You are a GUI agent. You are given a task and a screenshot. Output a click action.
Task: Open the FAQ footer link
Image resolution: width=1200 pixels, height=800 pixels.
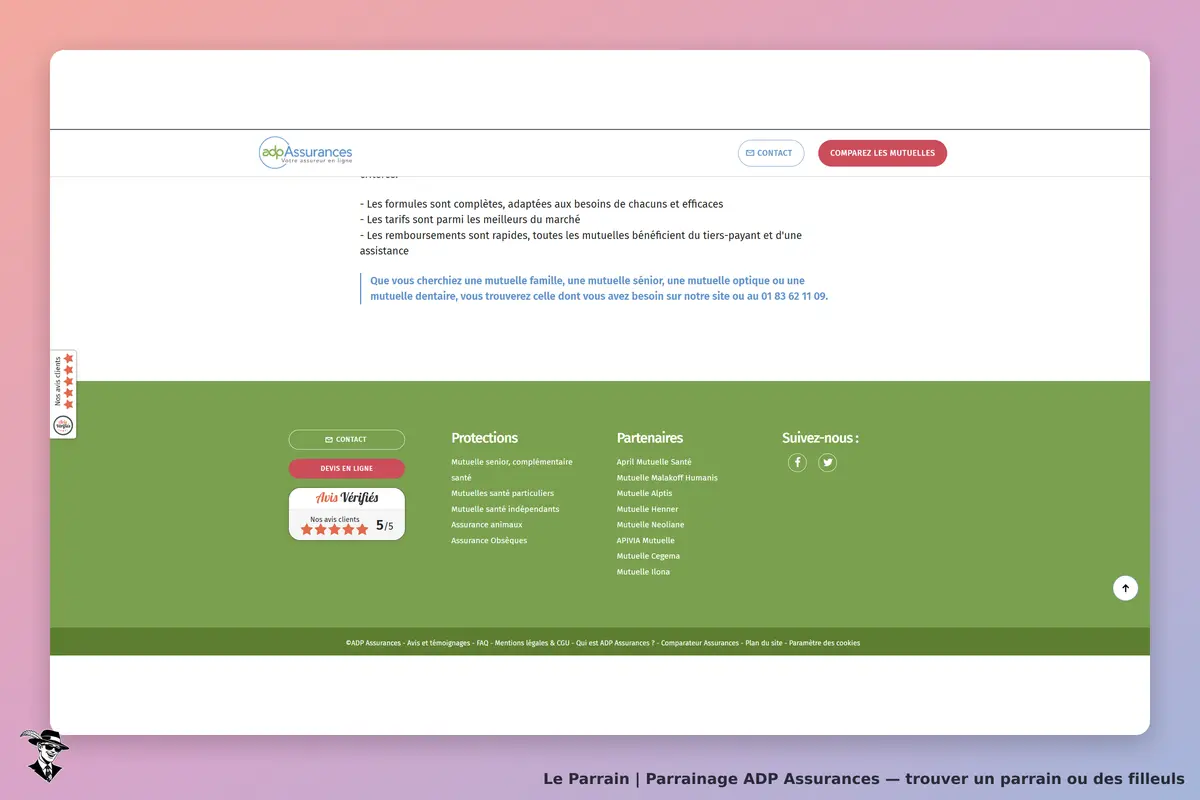pyautogui.click(x=482, y=643)
